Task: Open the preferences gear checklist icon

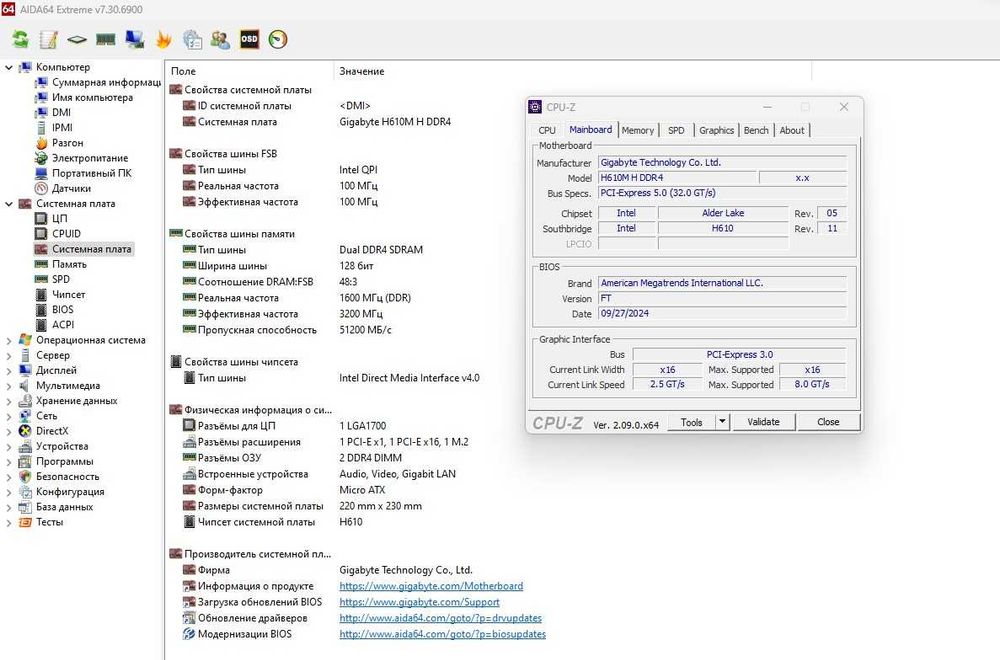Action: tap(192, 40)
